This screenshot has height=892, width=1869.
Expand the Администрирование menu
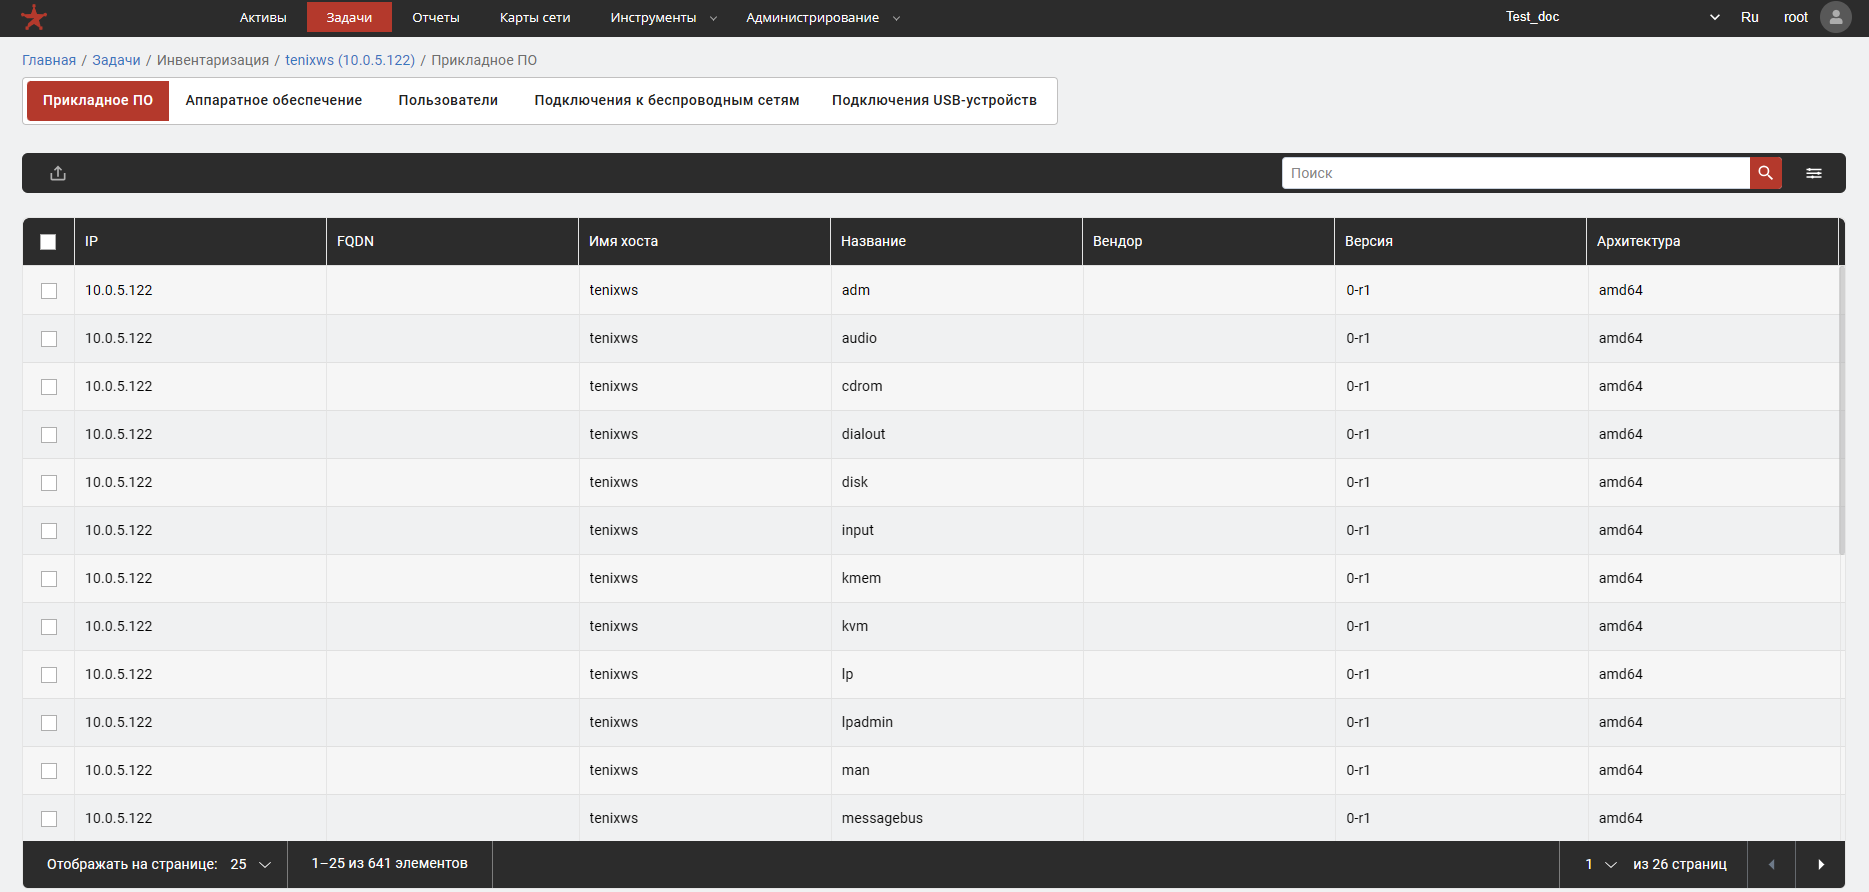[822, 18]
